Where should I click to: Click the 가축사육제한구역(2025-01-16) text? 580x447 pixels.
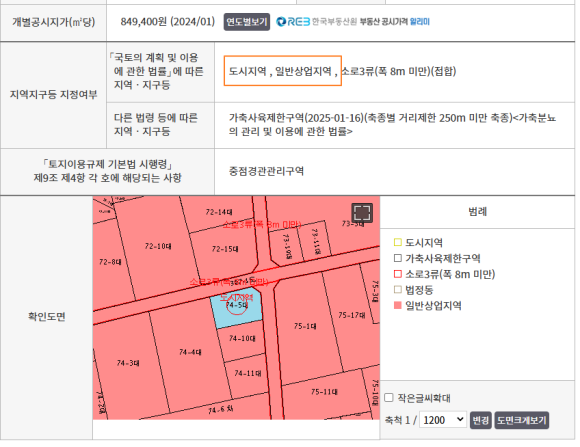point(297,118)
